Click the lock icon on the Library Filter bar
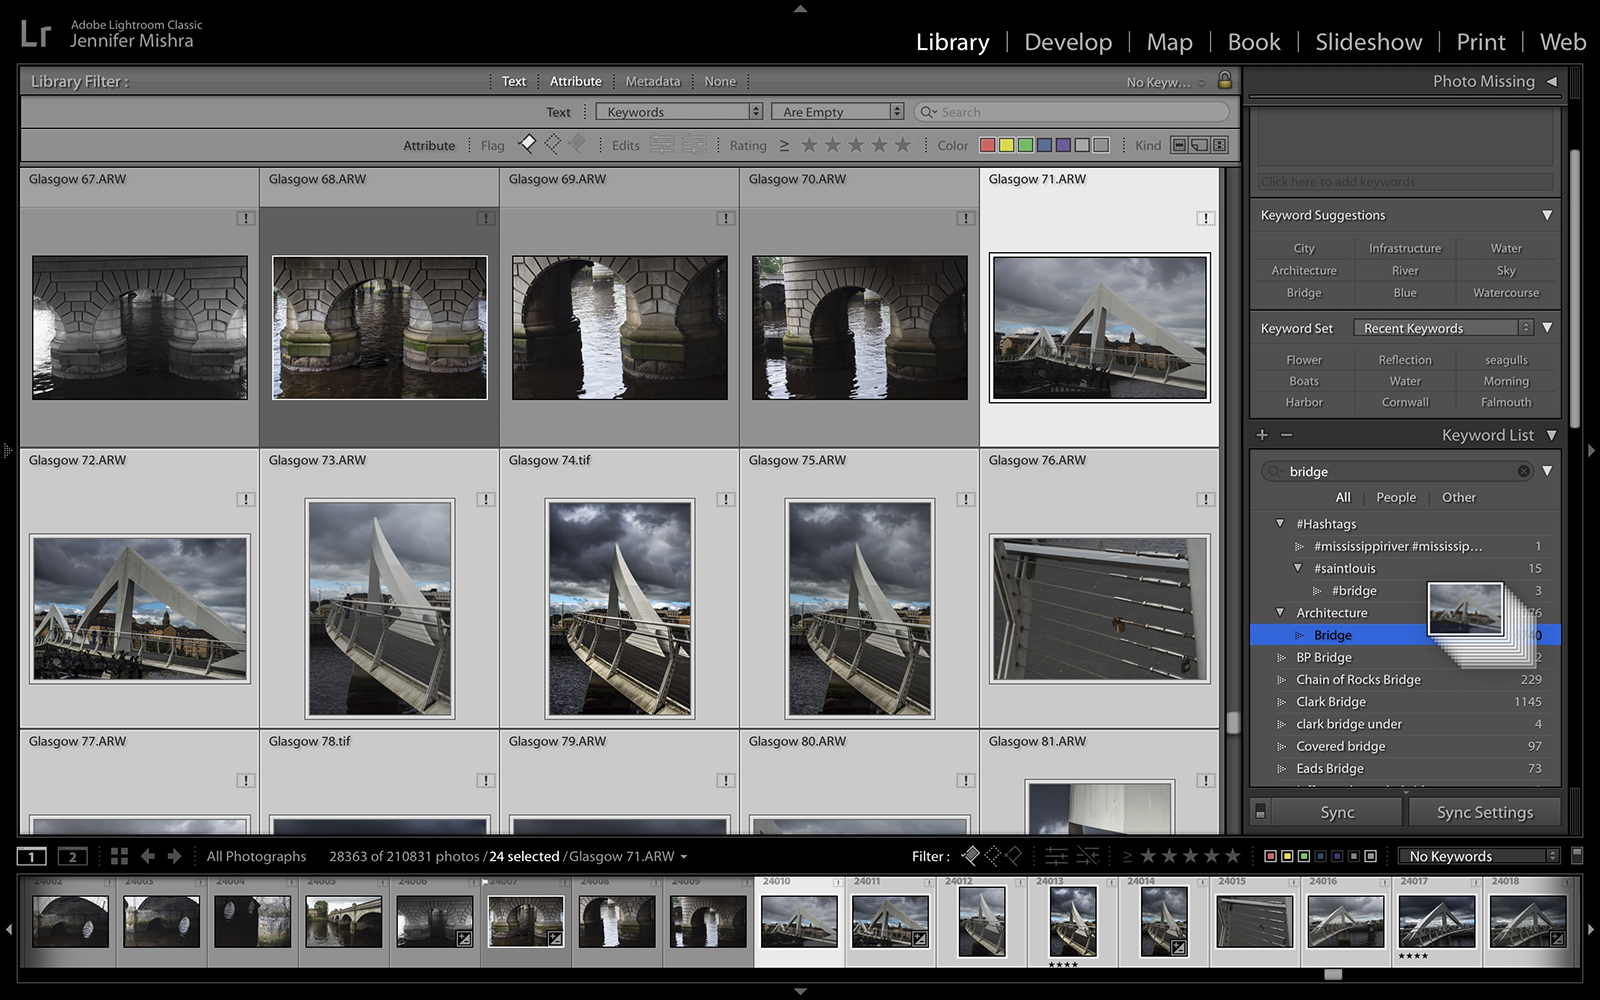The image size is (1600, 1000). click(1225, 81)
